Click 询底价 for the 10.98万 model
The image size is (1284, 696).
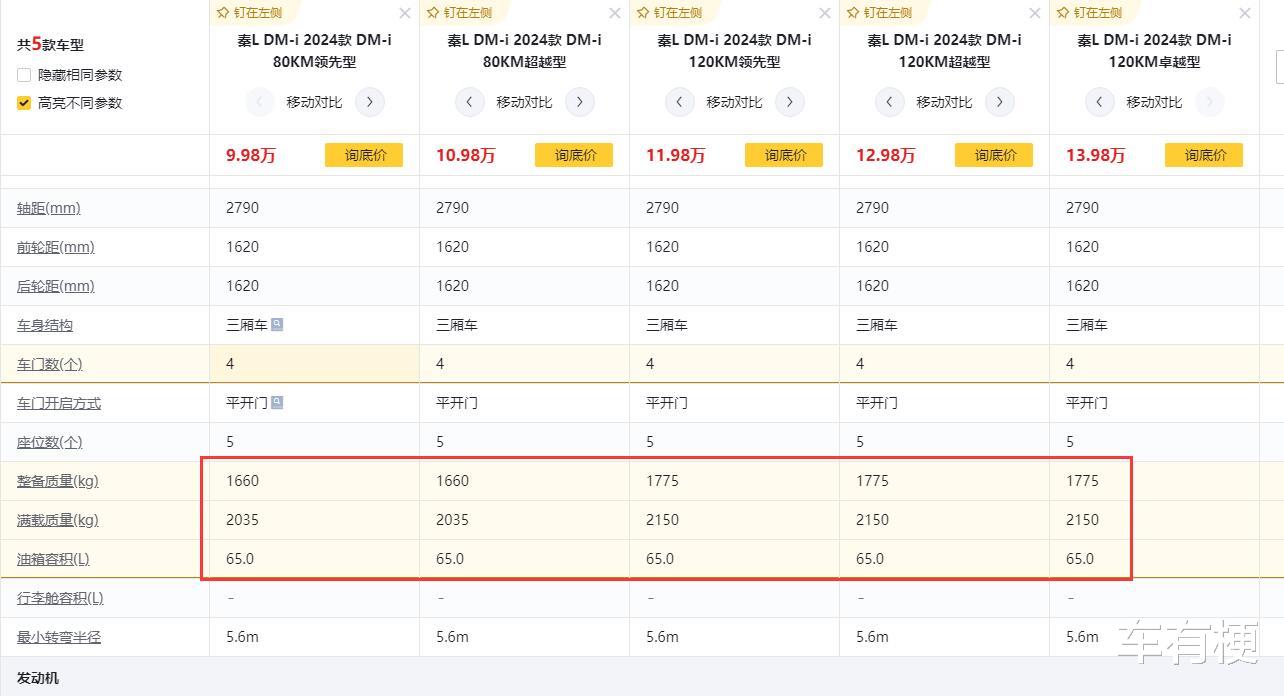click(x=574, y=155)
